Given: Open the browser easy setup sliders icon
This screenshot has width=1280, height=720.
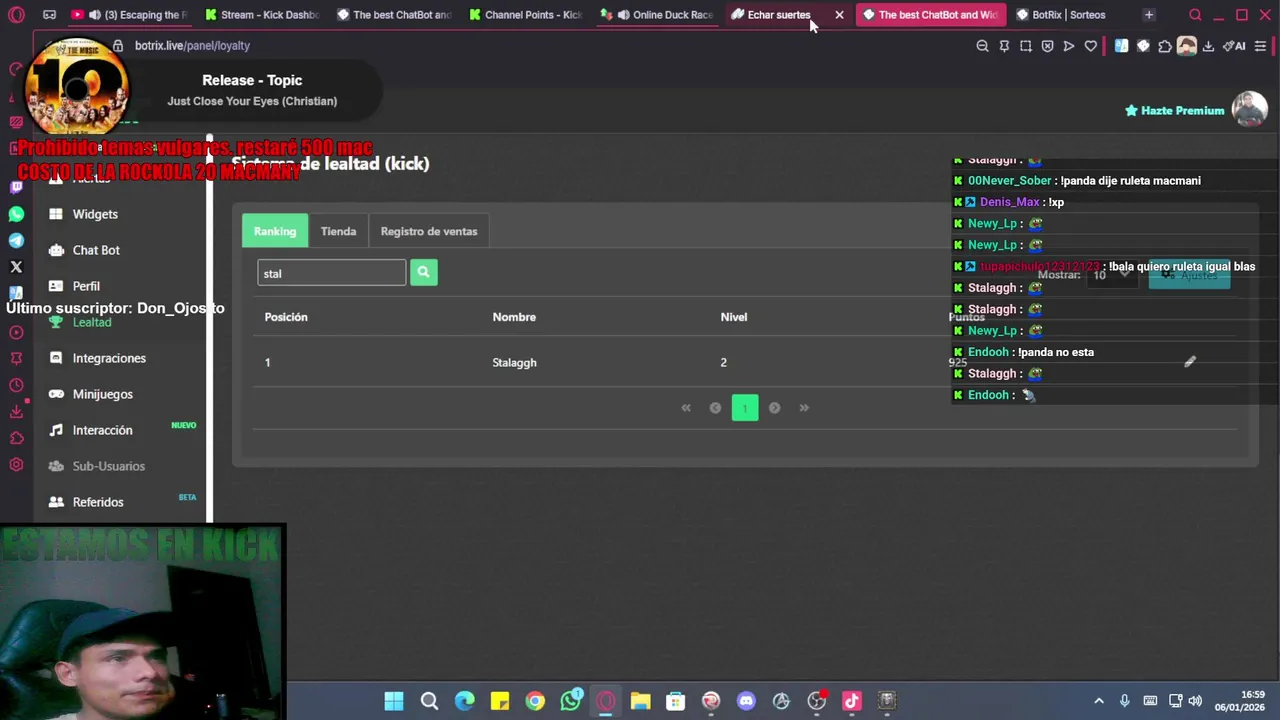Looking at the screenshot, I should (x=1260, y=46).
